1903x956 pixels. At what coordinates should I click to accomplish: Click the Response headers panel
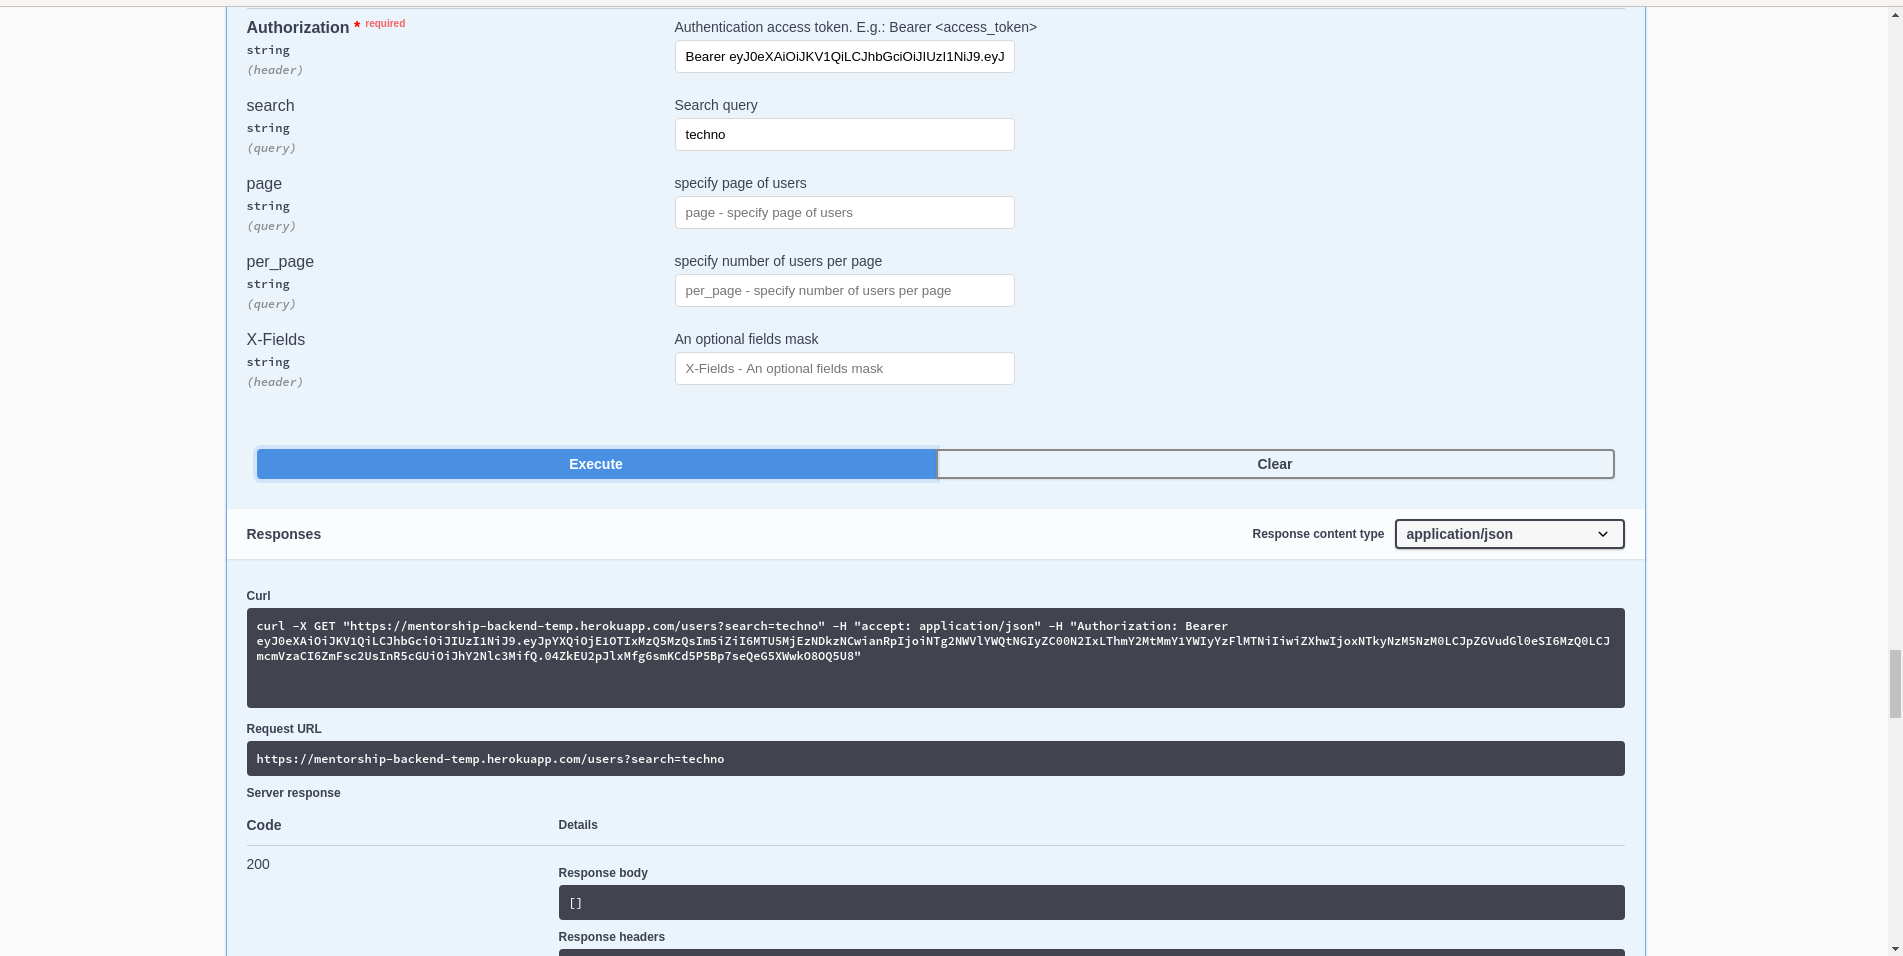point(1090,951)
